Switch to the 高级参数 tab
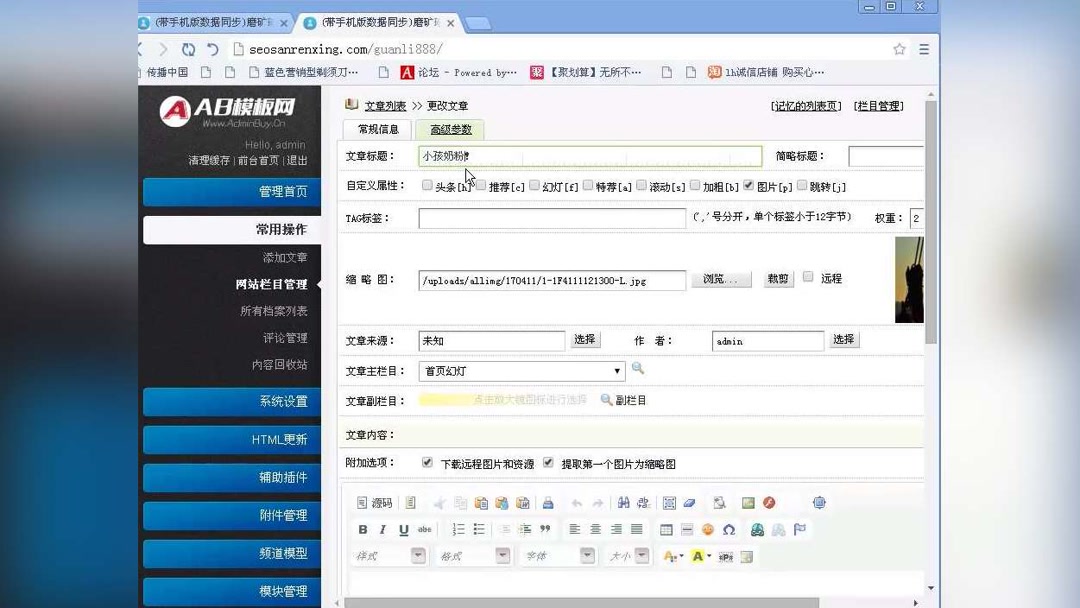 coord(450,130)
